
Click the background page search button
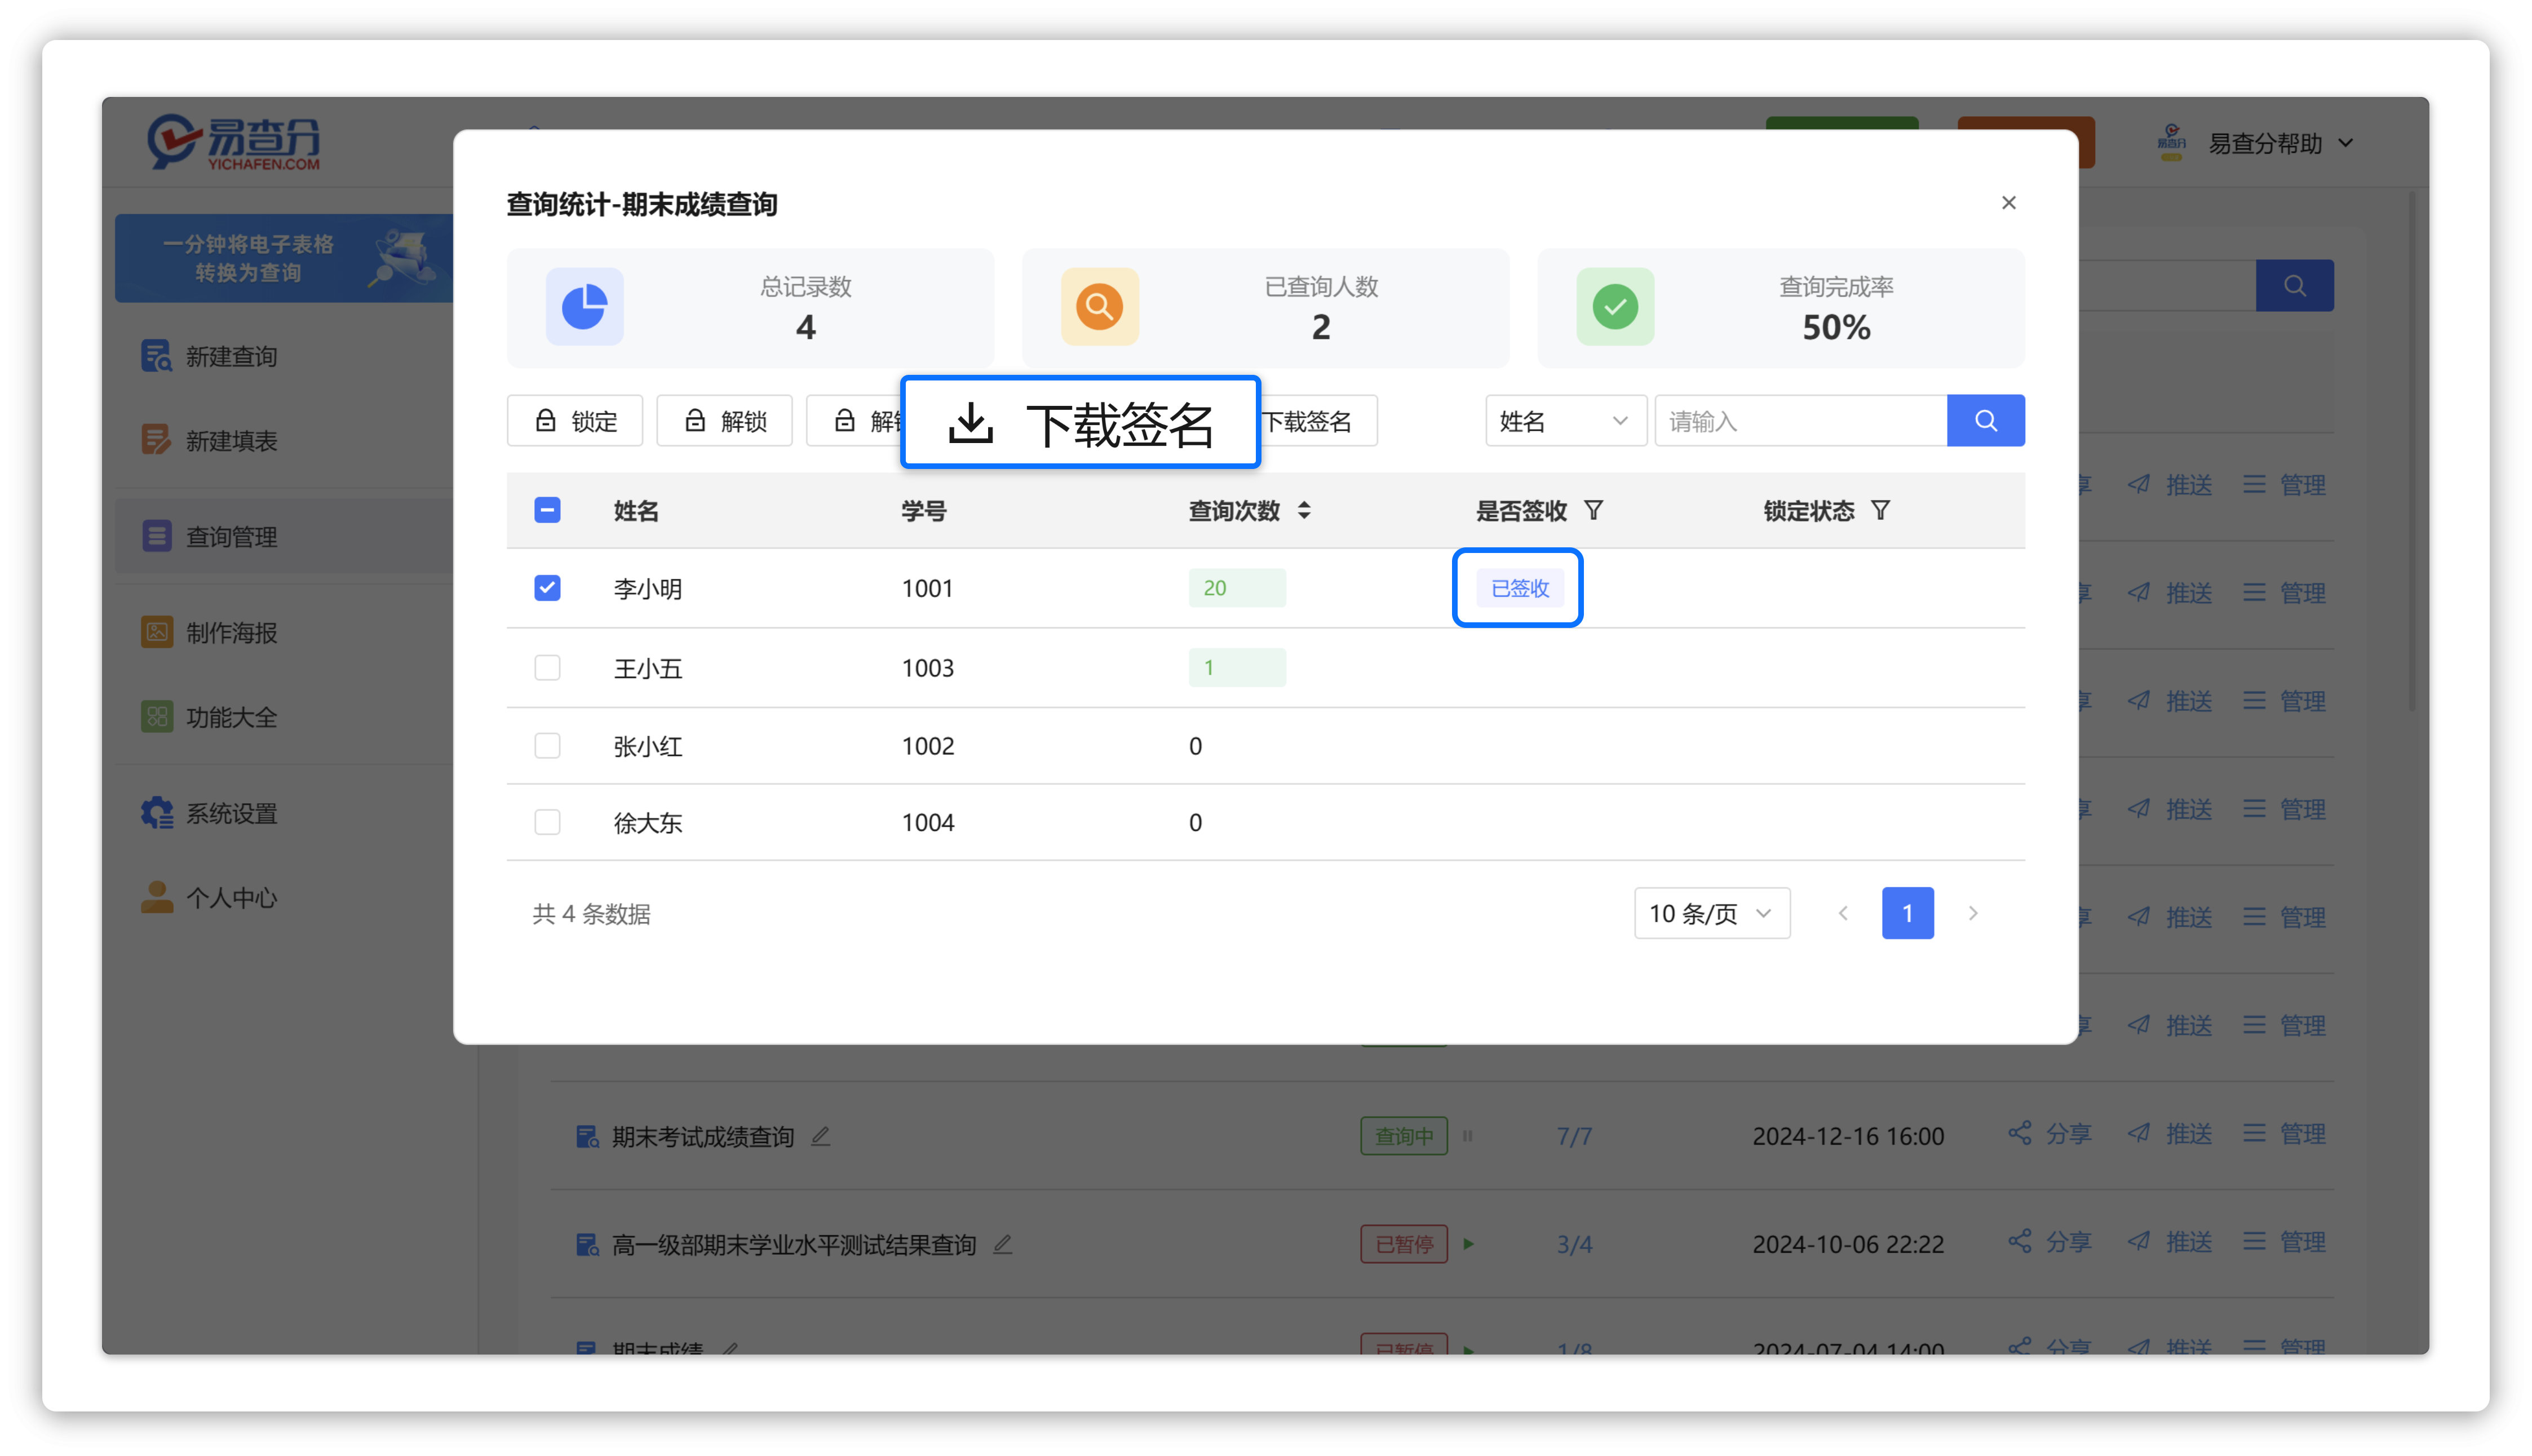pyautogui.click(x=2294, y=286)
